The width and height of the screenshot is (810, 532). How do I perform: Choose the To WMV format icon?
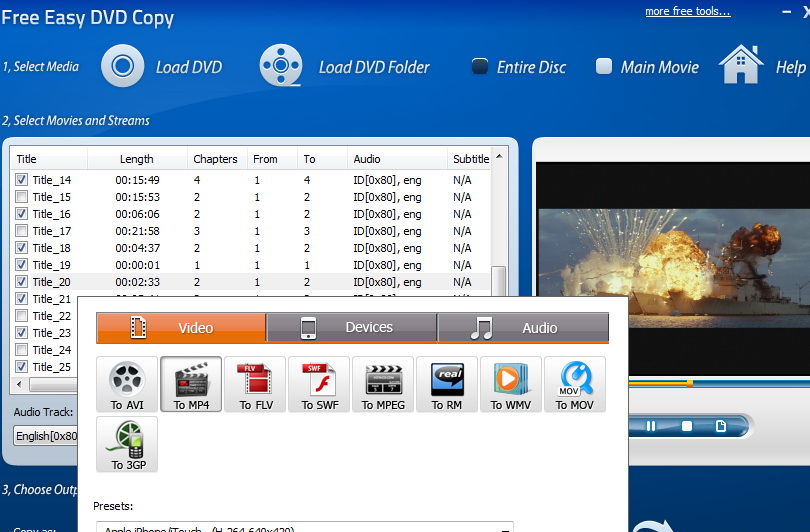click(511, 384)
